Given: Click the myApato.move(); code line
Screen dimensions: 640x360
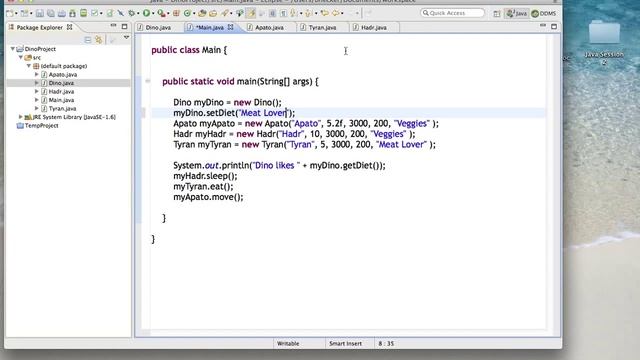Looking at the screenshot, I should [x=208, y=197].
